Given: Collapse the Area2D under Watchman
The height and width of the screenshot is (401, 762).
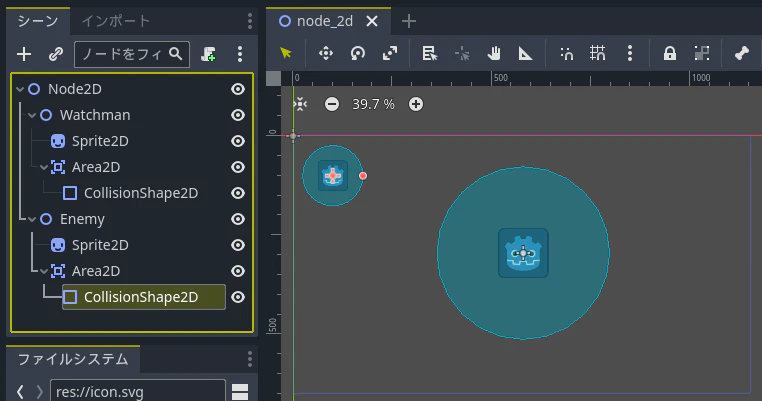Looking at the screenshot, I should [x=44, y=167].
